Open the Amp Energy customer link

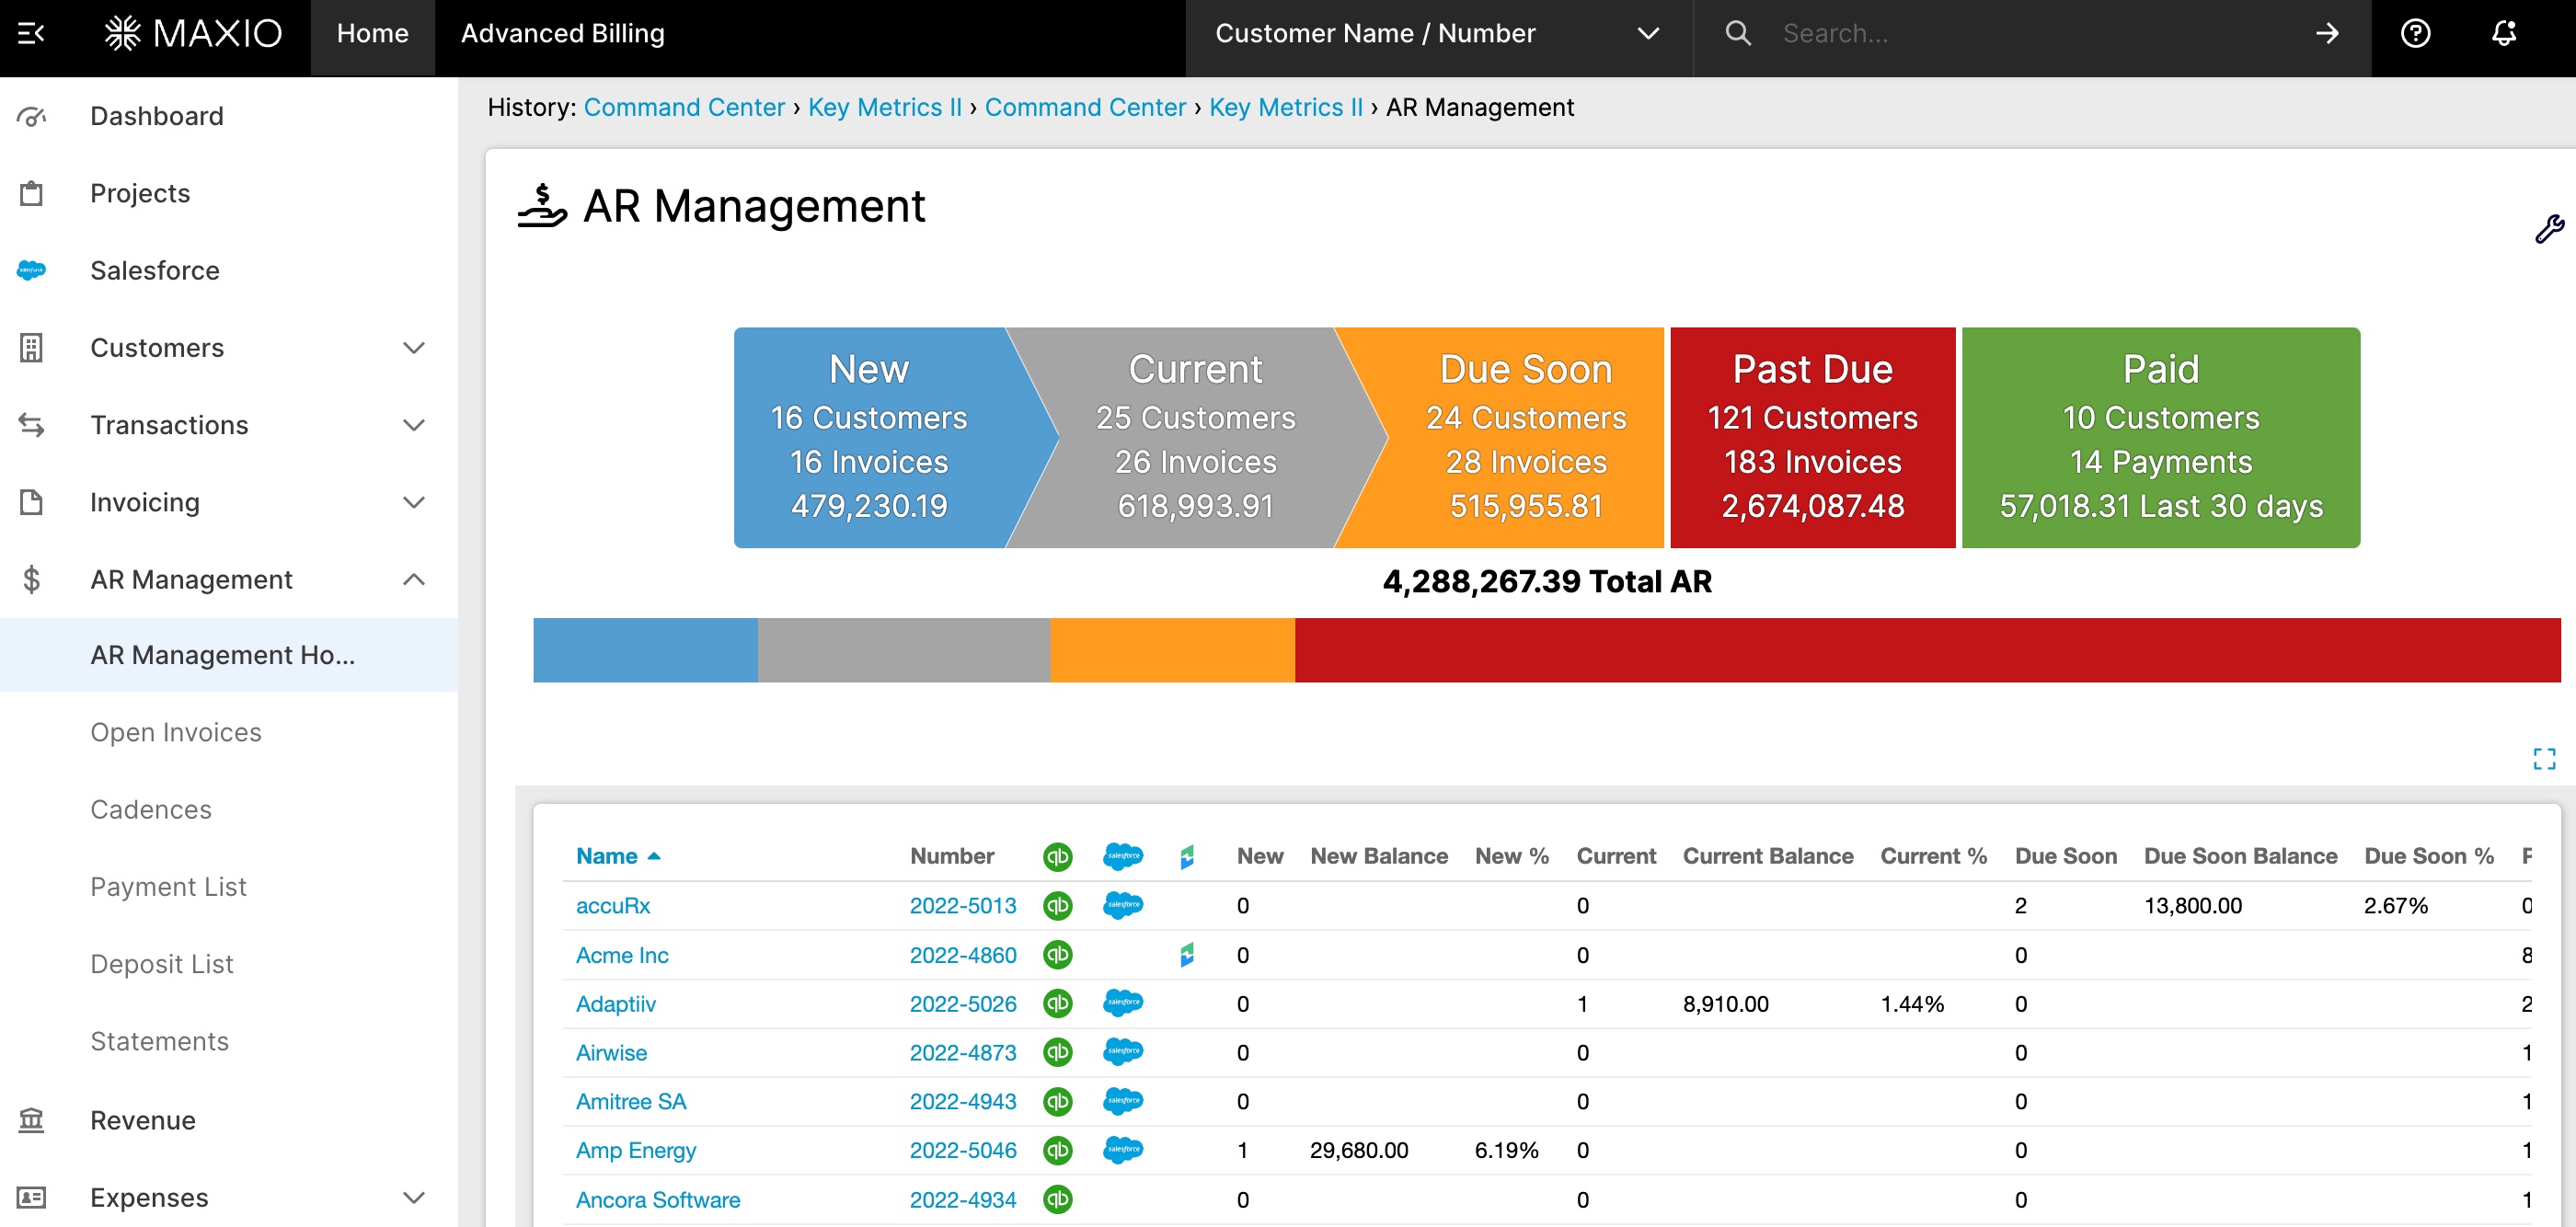(x=635, y=1150)
